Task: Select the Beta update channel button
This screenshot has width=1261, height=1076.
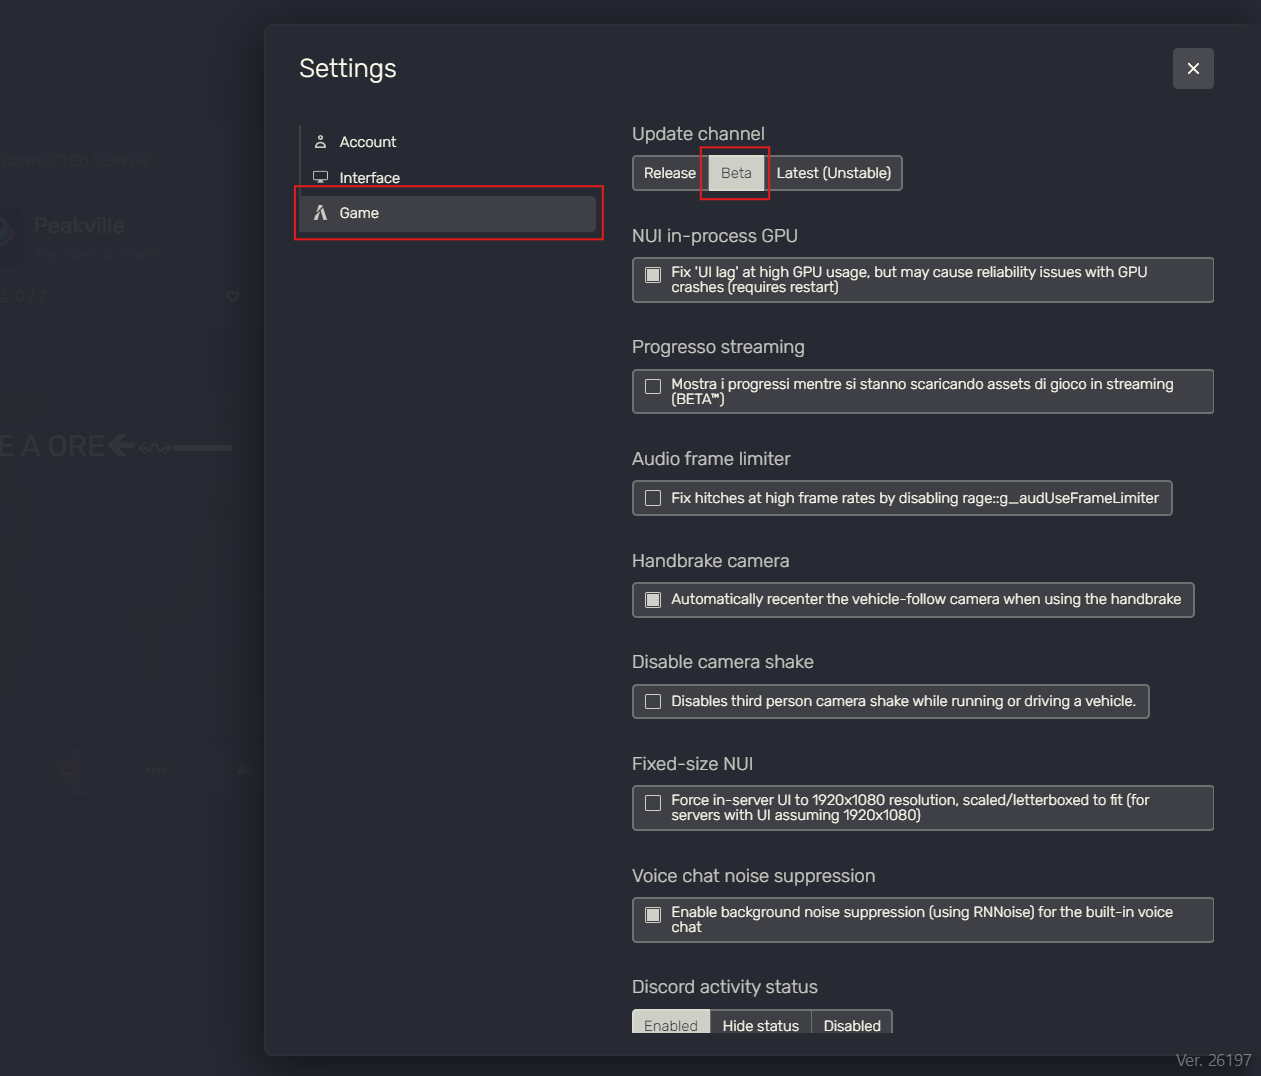Action: click(735, 172)
